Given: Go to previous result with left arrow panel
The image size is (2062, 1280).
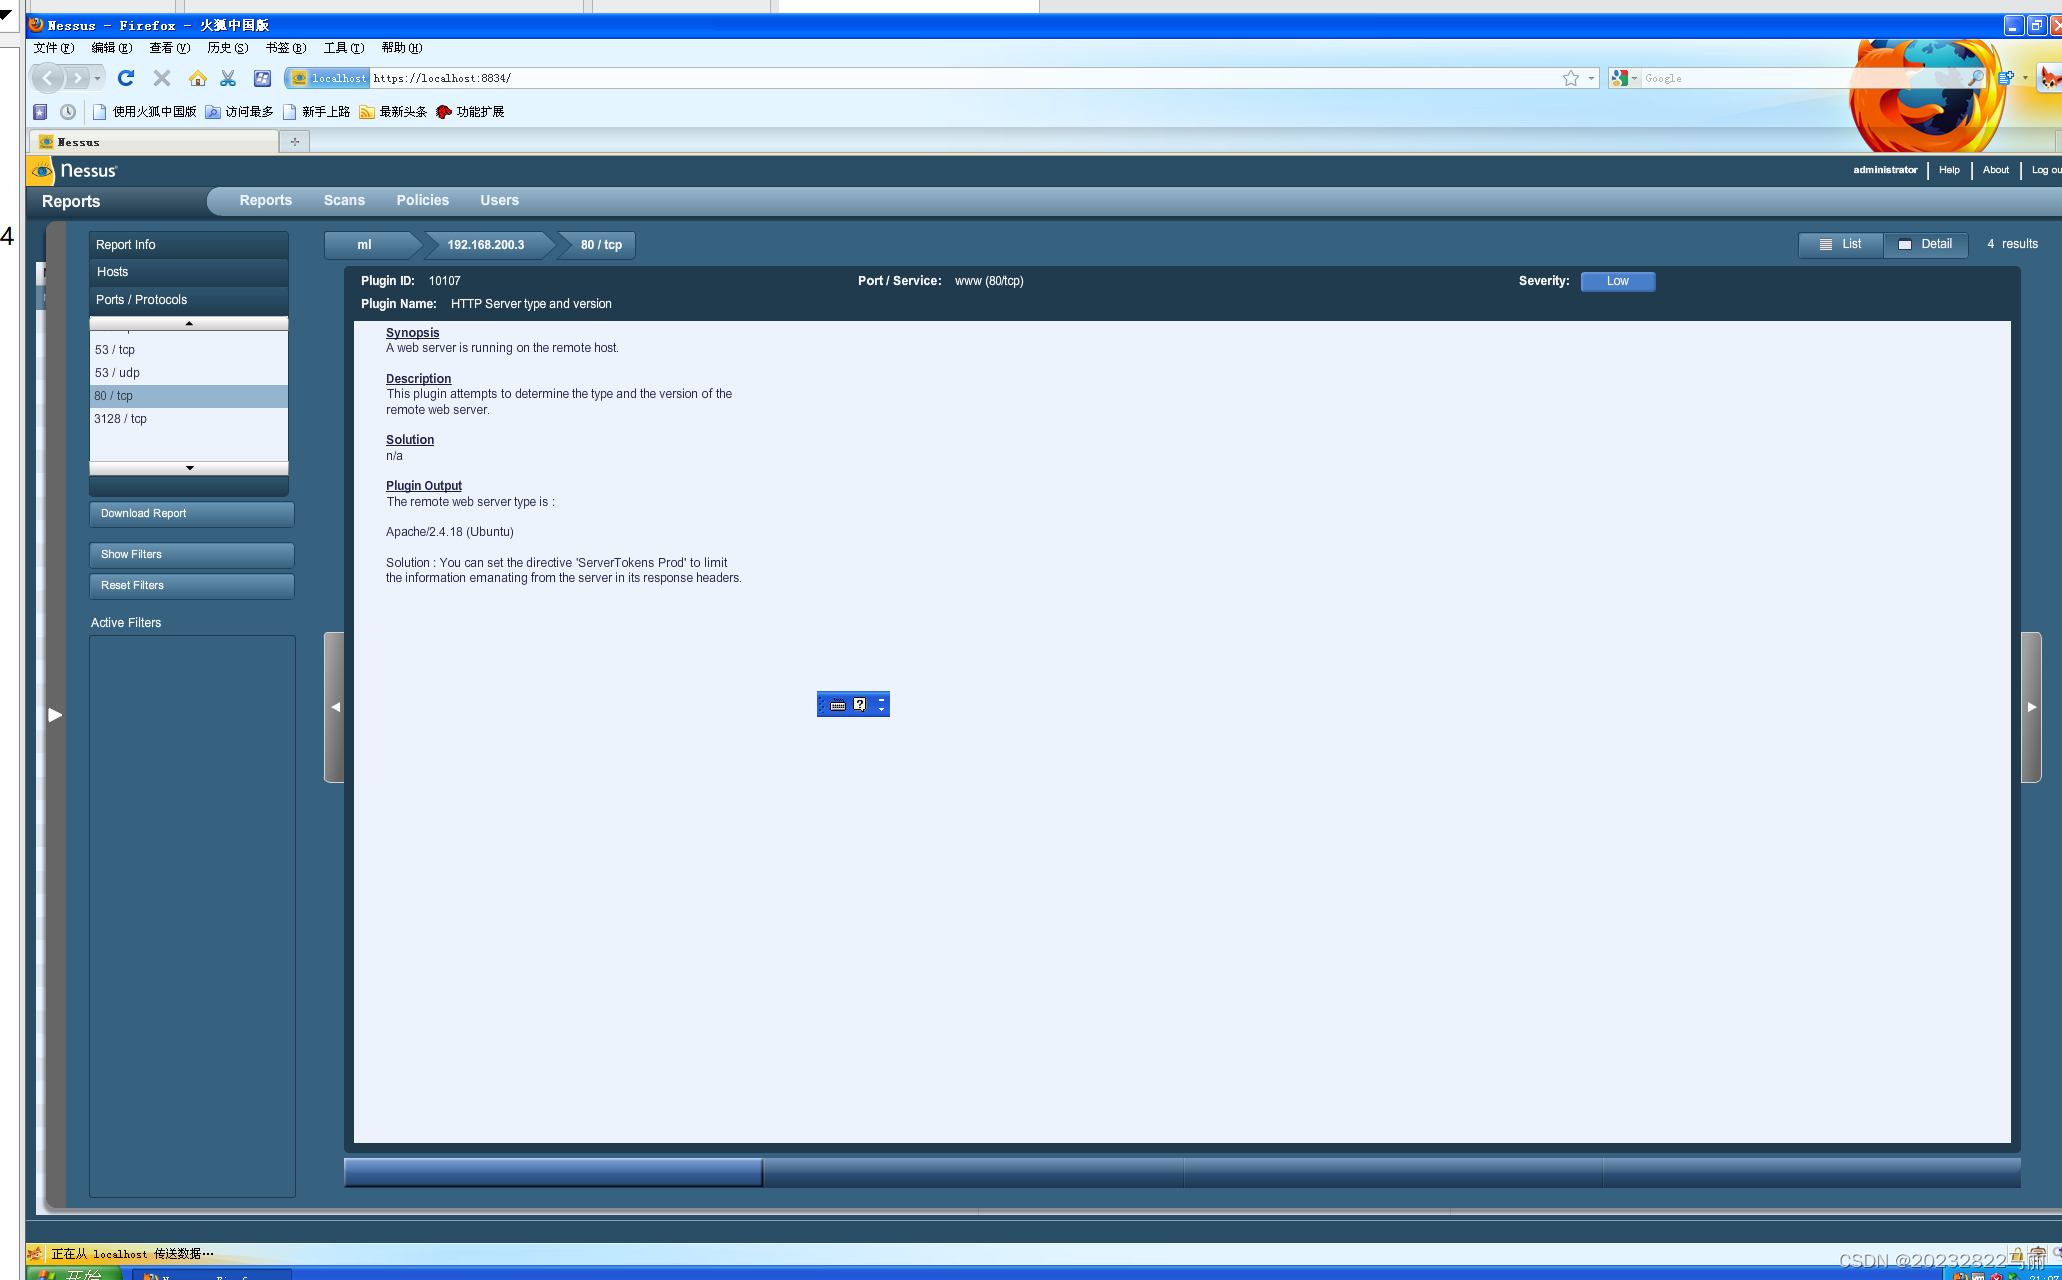Looking at the screenshot, I should click(335, 707).
